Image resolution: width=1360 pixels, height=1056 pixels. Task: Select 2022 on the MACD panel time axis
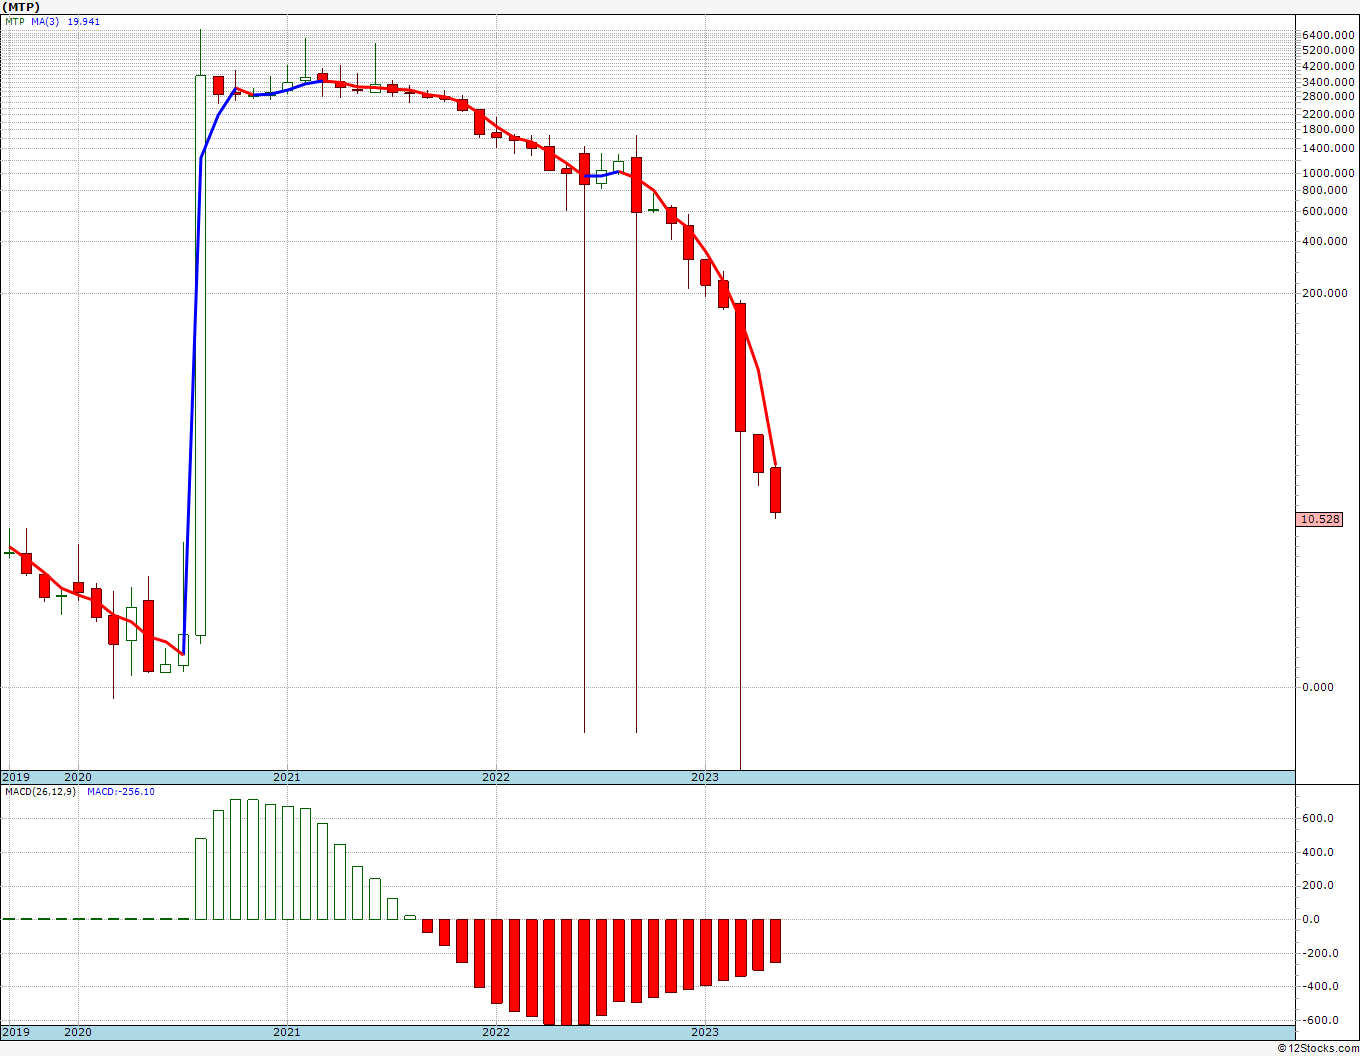tap(496, 1032)
